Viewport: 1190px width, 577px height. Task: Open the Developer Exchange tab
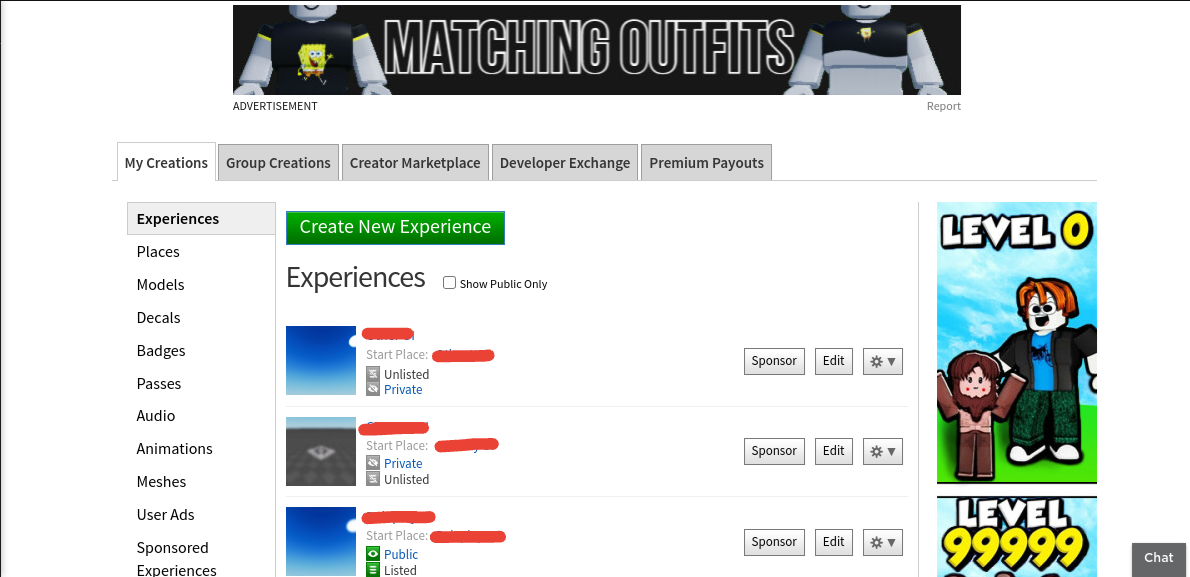pos(565,162)
